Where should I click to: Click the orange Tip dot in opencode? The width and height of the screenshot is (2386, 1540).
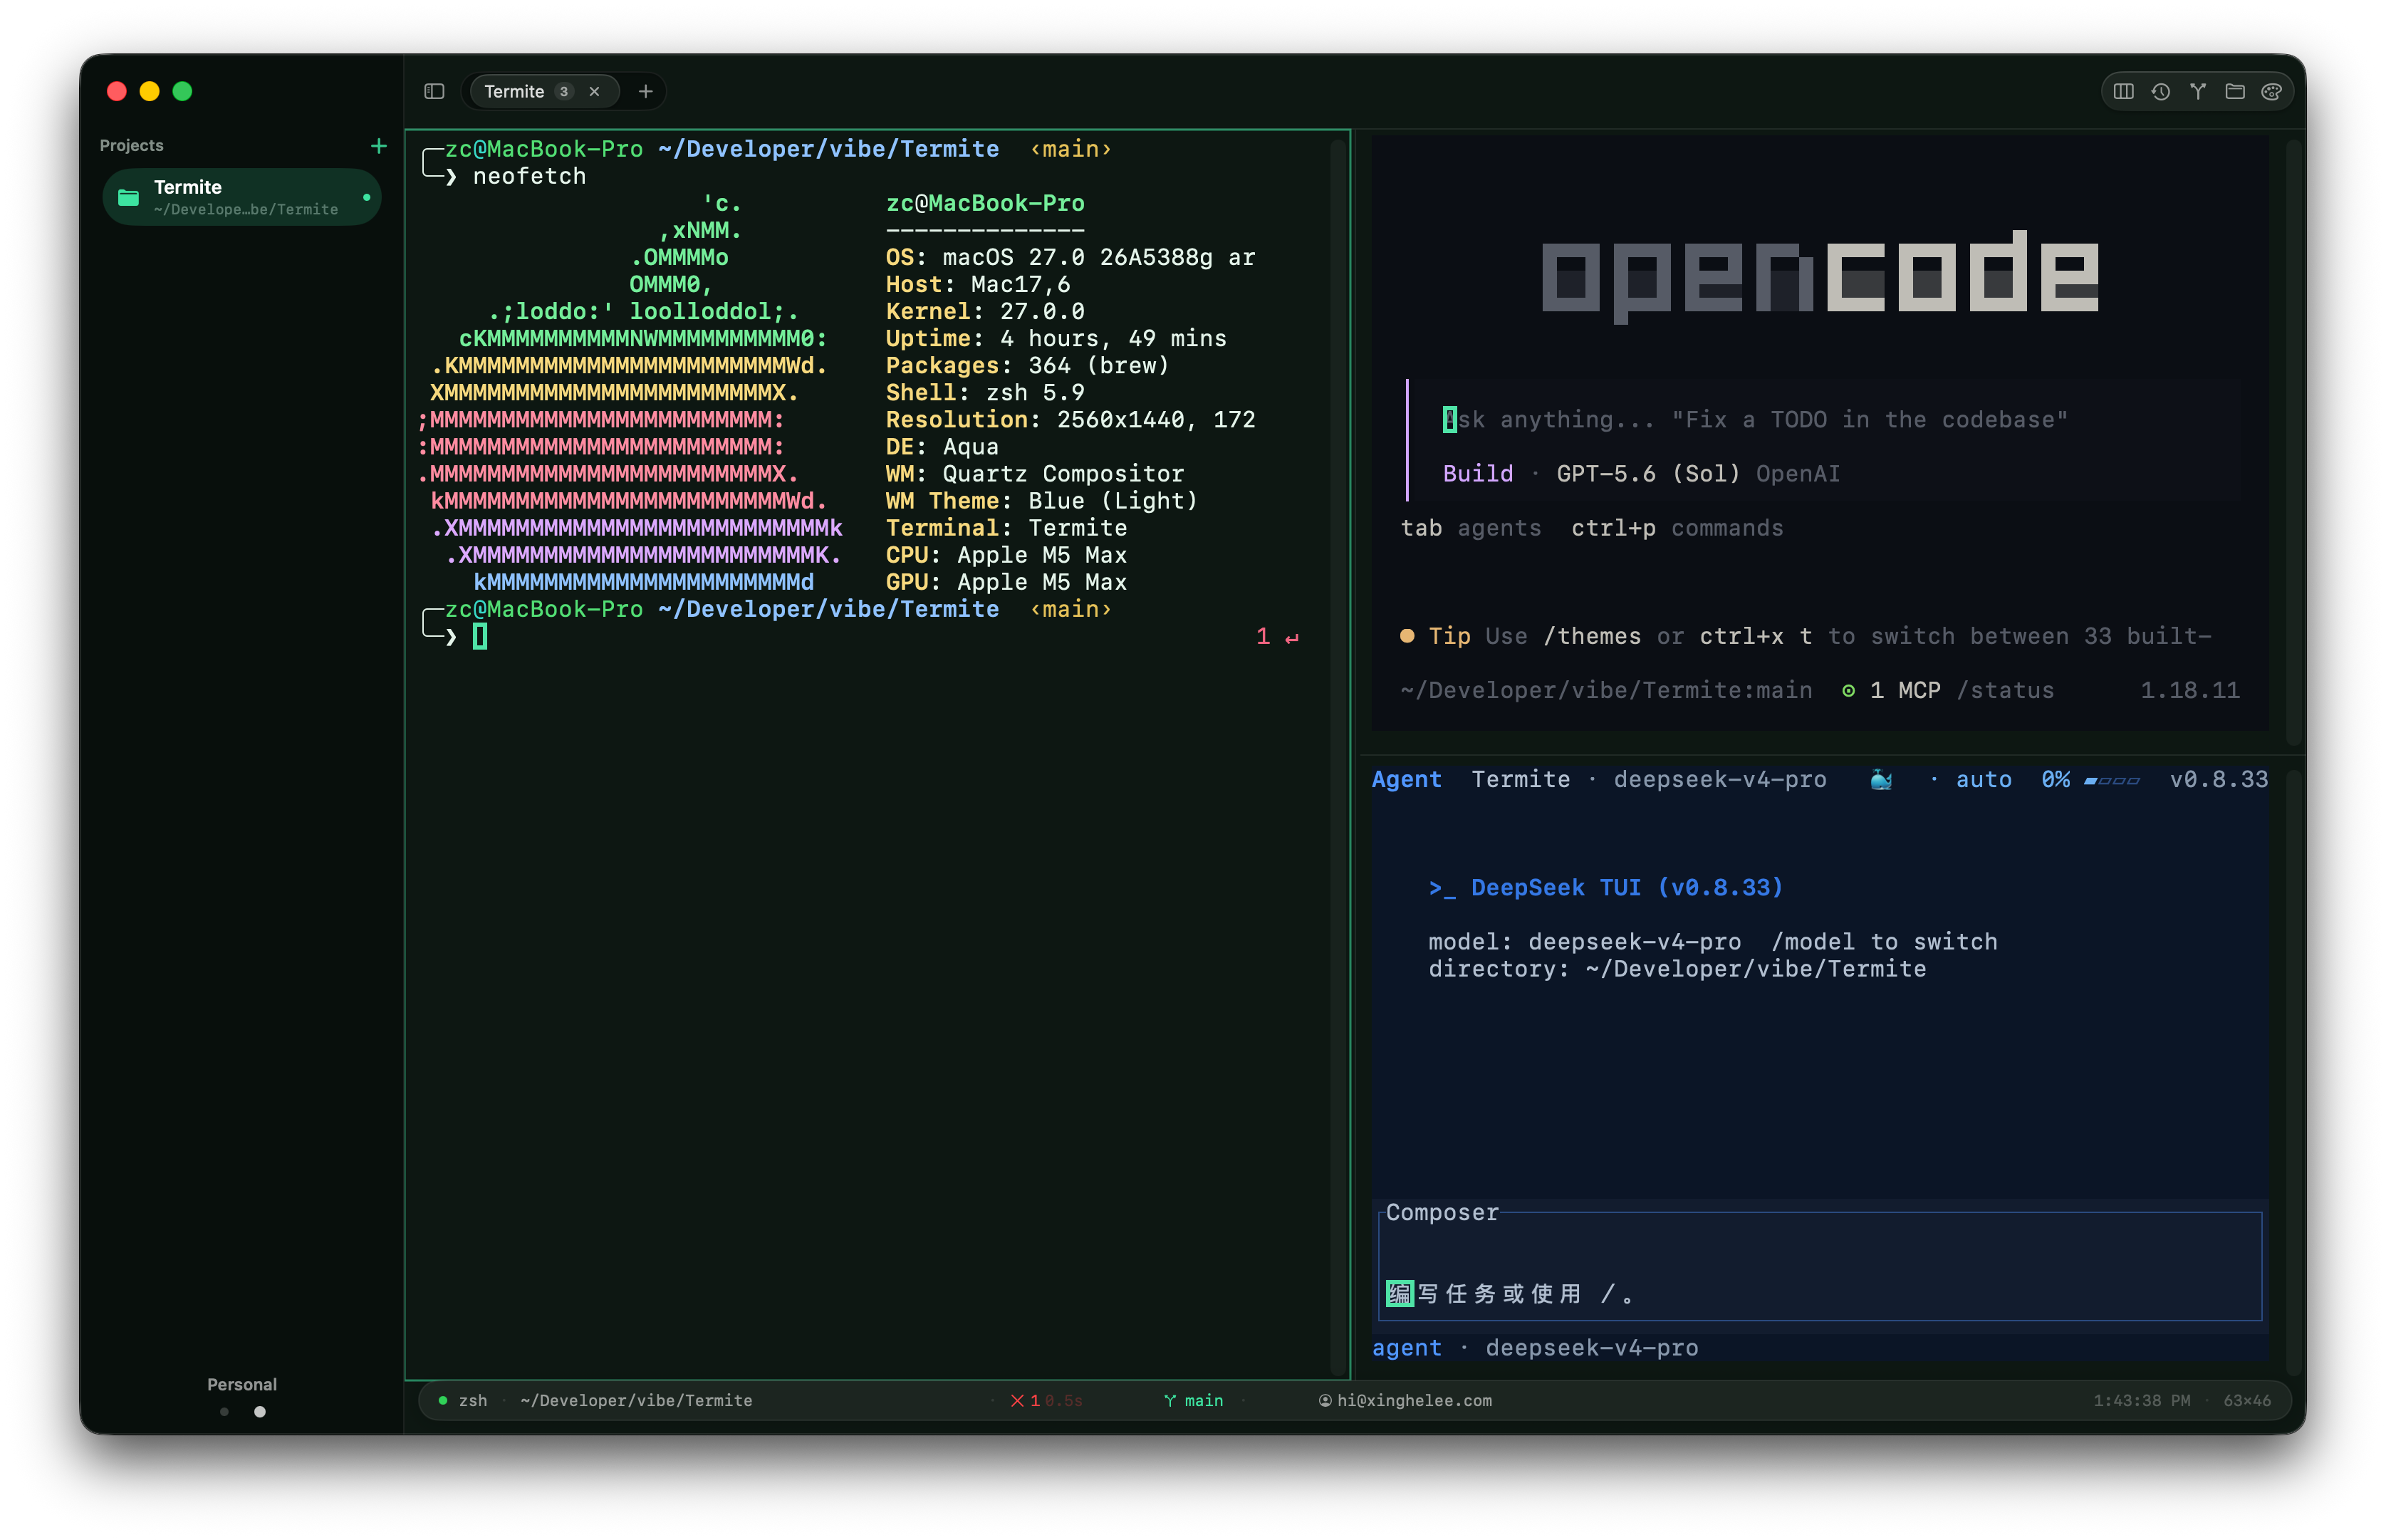(x=1407, y=636)
